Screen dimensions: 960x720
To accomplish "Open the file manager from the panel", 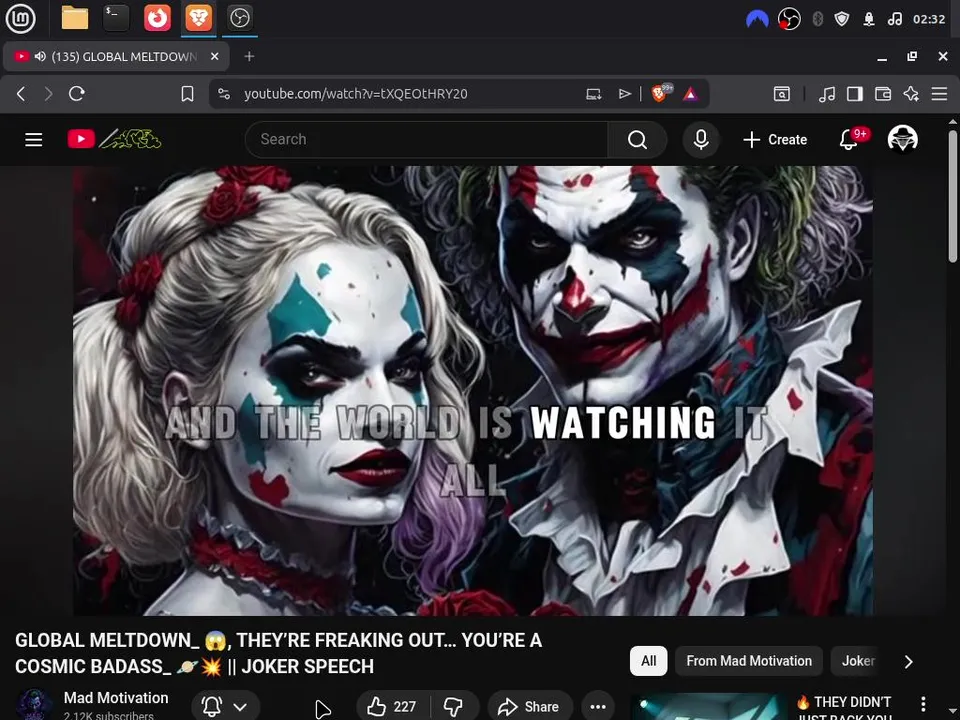I will tap(75, 18).
